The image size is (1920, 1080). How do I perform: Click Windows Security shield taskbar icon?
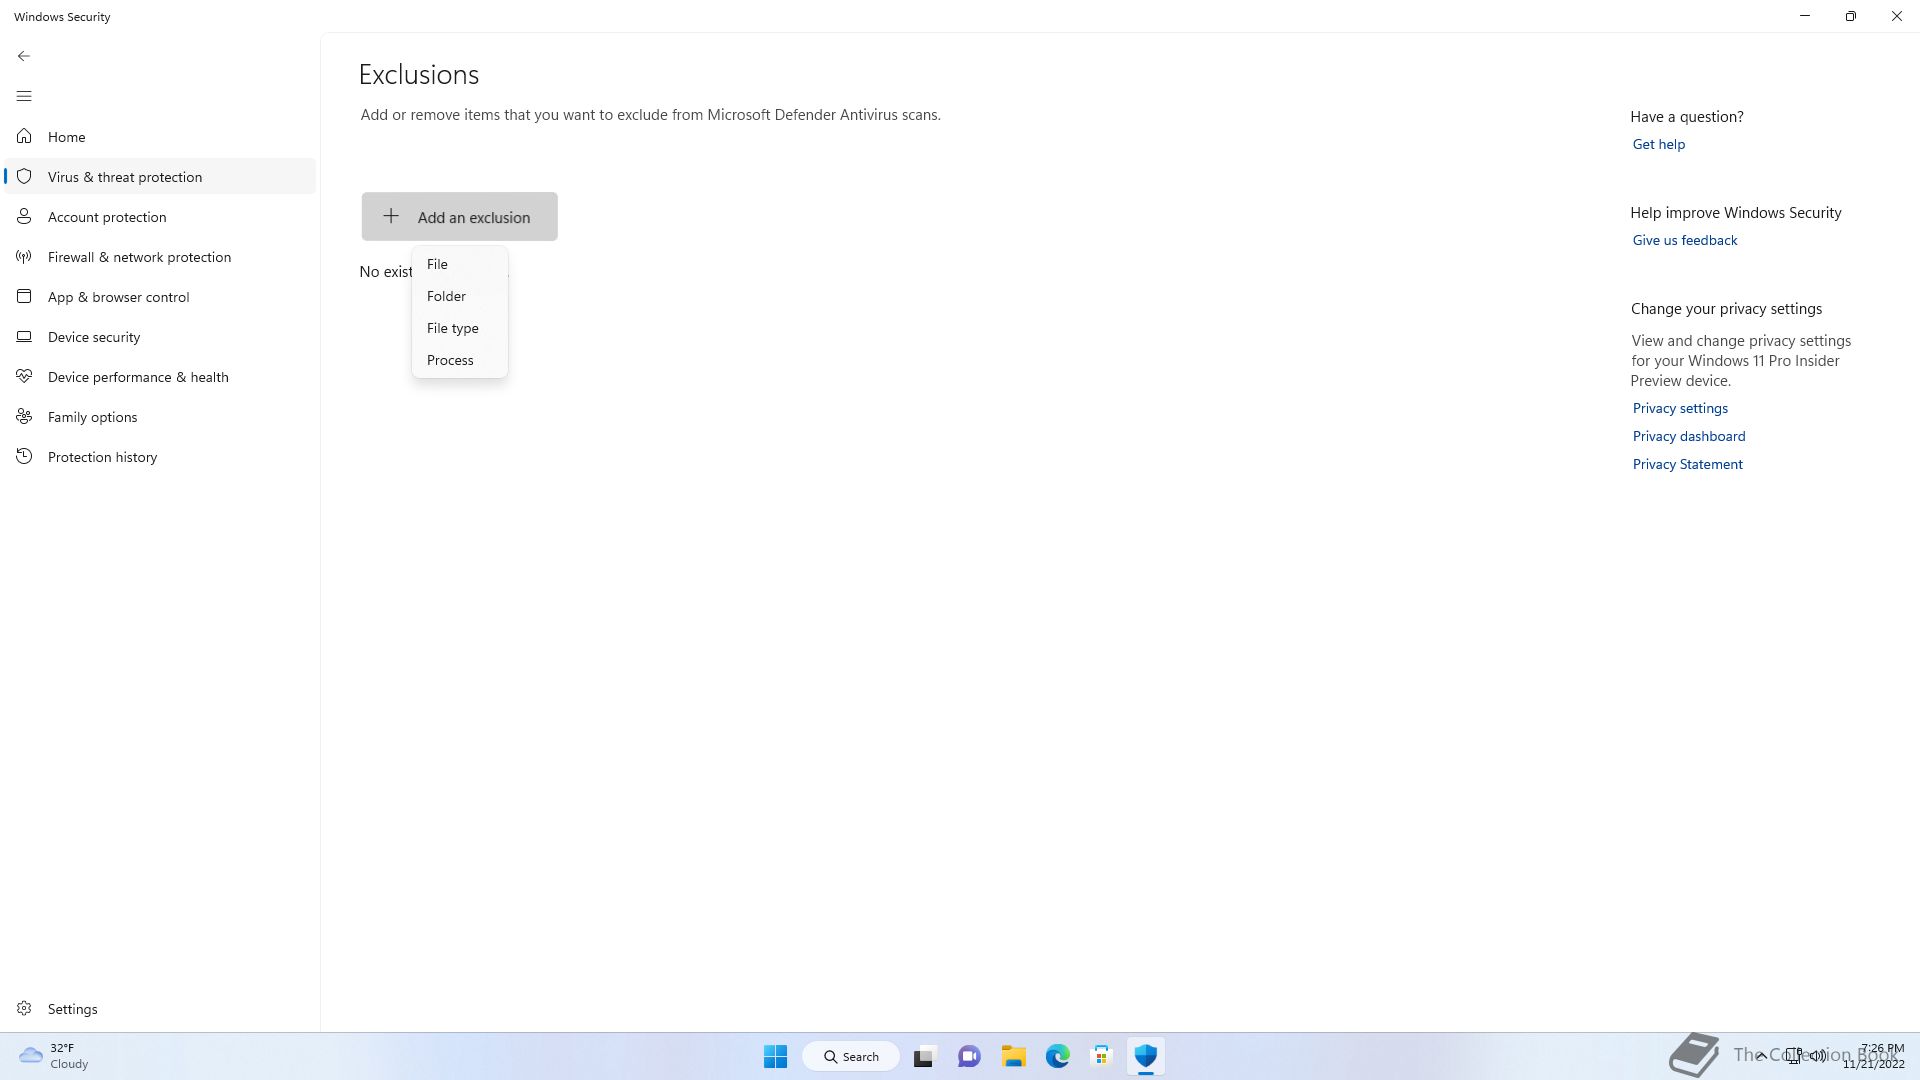[1145, 1056]
